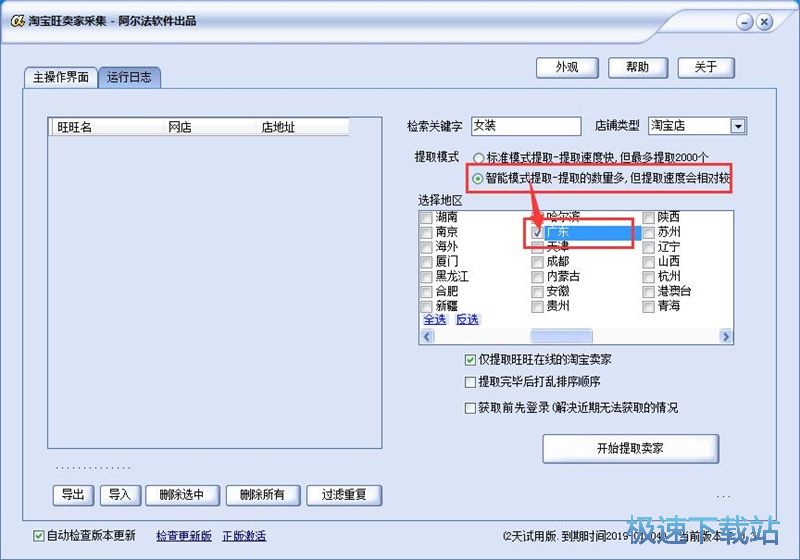
Task: Open the 正版激活 link
Action: pos(244,536)
